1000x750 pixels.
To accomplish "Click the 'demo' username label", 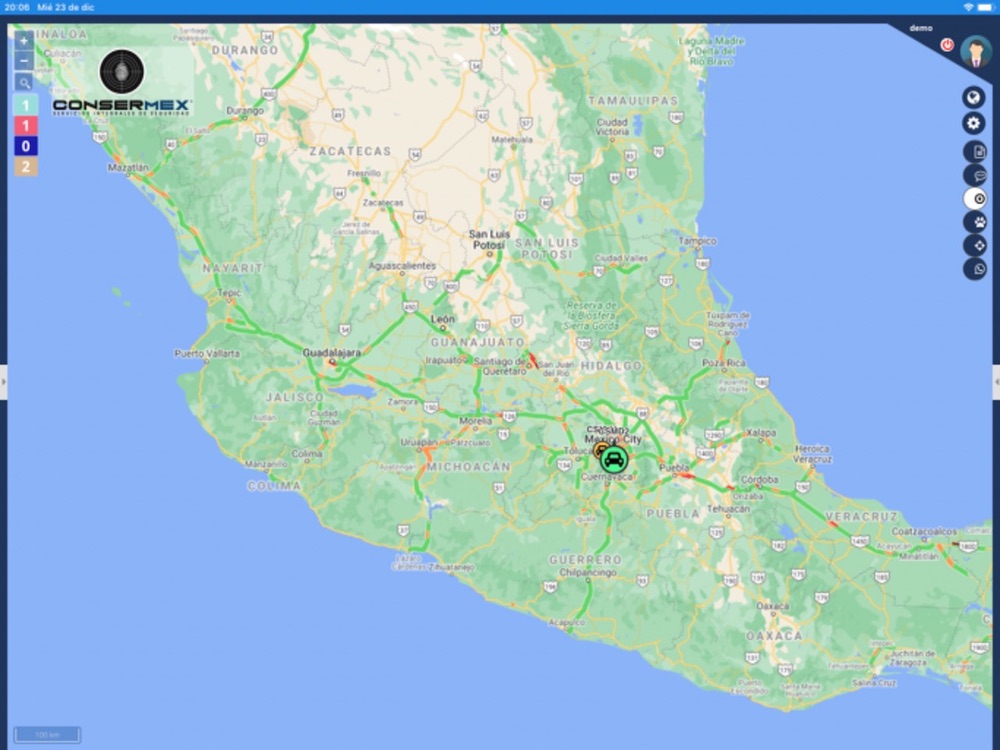I will (x=920, y=28).
